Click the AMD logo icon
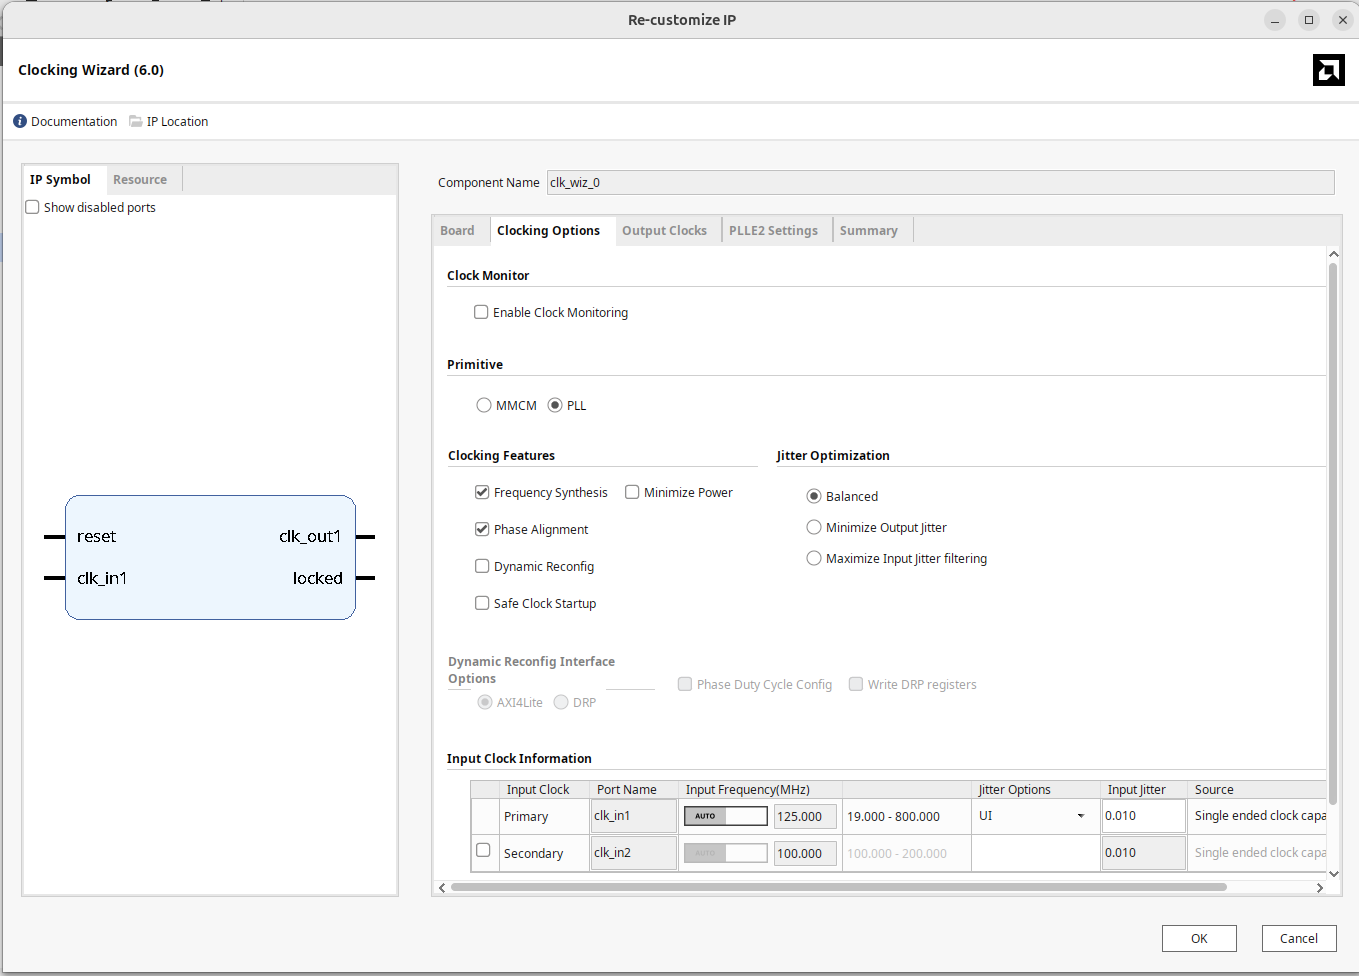This screenshot has width=1359, height=976. pyautogui.click(x=1328, y=70)
